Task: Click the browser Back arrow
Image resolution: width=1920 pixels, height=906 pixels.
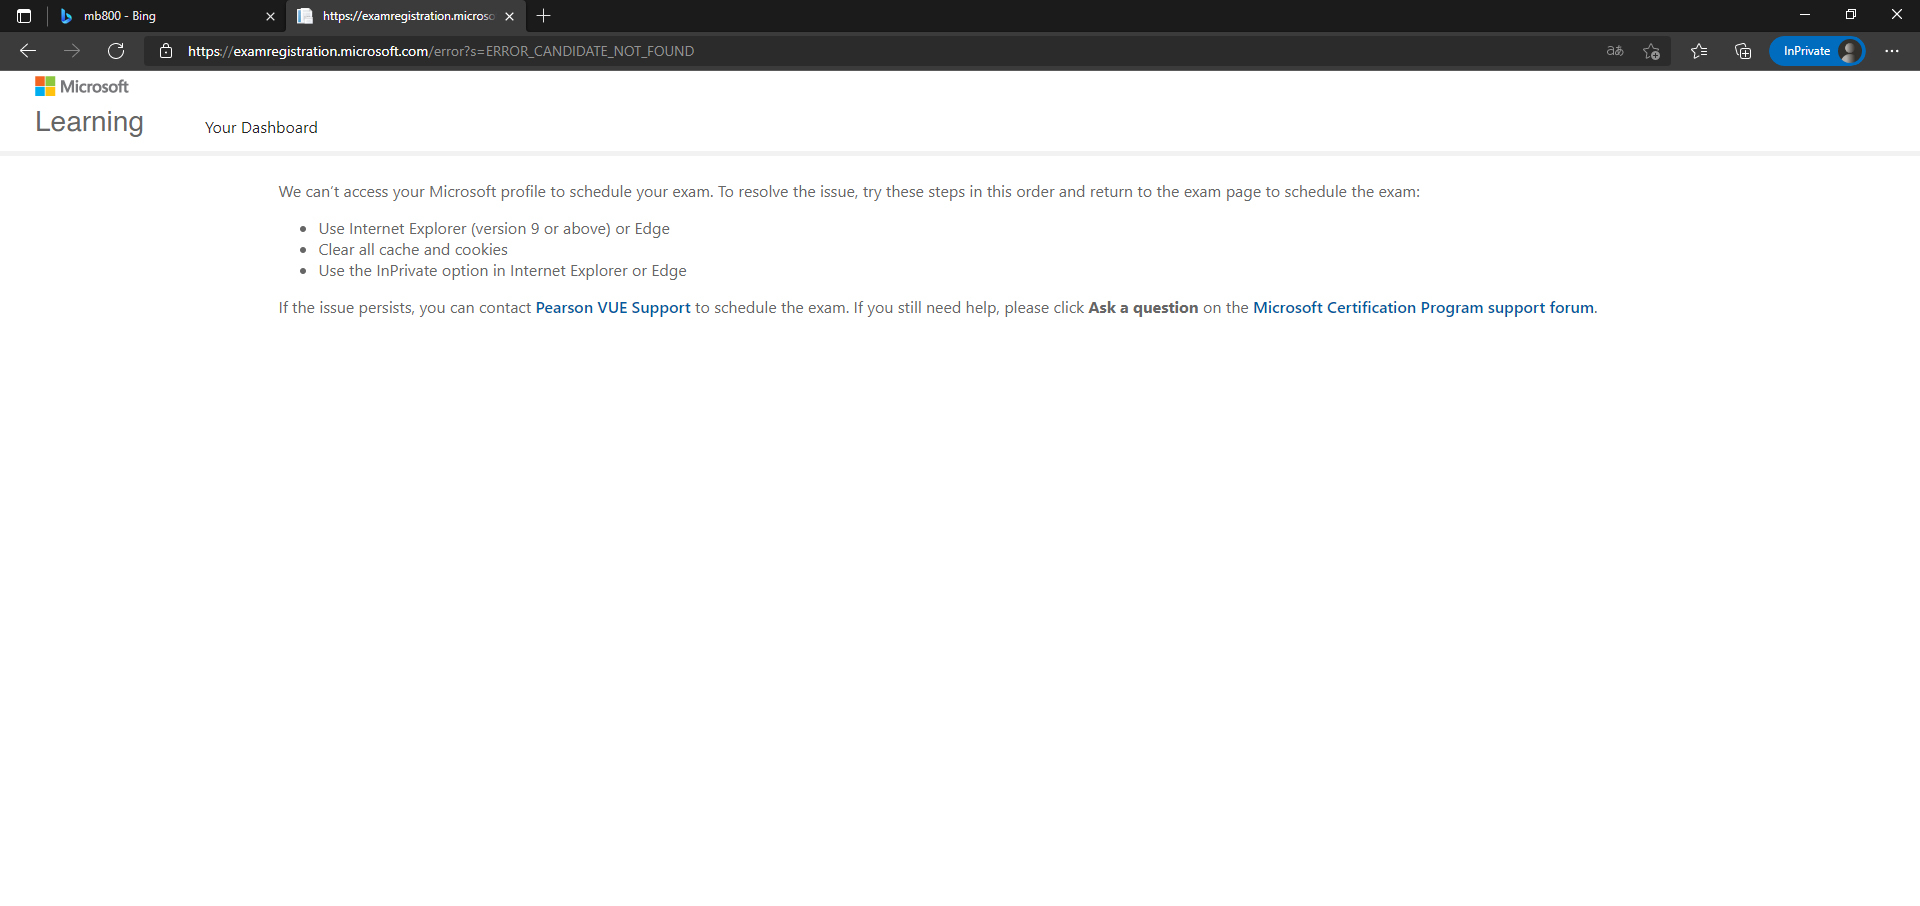Action: [x=28, y=51]
